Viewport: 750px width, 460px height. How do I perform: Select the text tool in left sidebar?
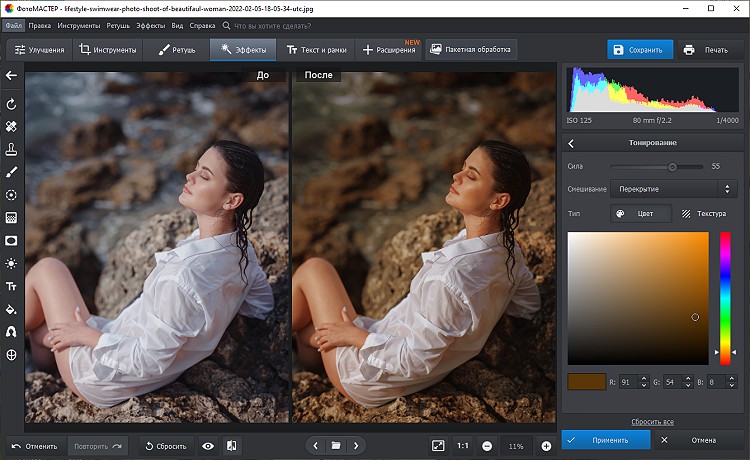[x=11, y=286]
